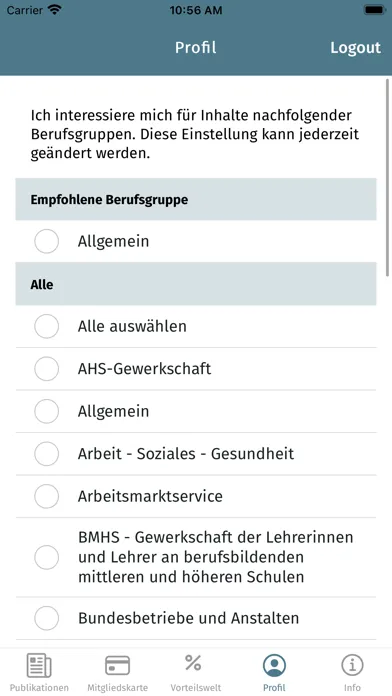Open the Vorteilswelt percent icon
This screenshot has width=392, height=696.
coord(193,663)
